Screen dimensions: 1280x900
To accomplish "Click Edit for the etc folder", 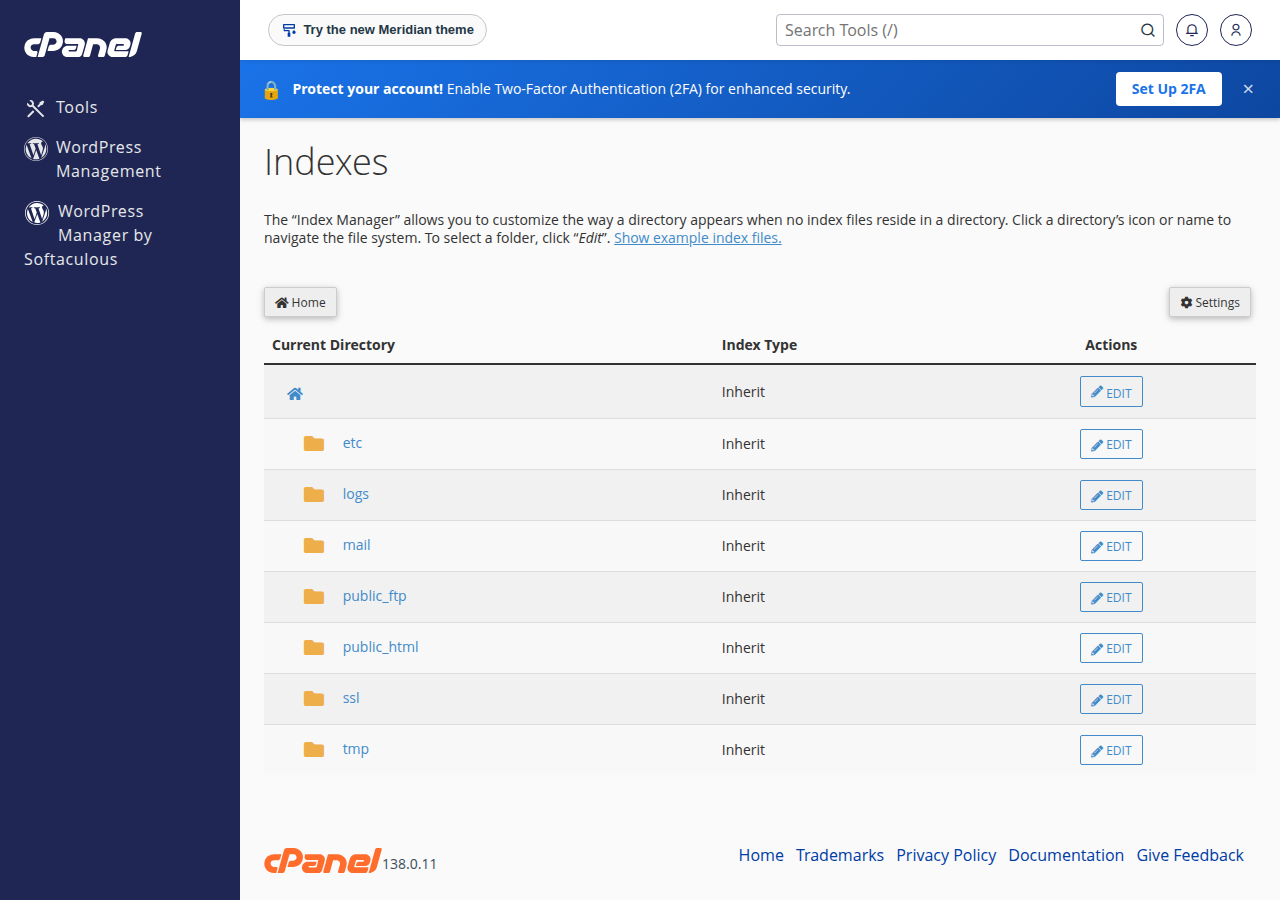I will coord(1111,444).
